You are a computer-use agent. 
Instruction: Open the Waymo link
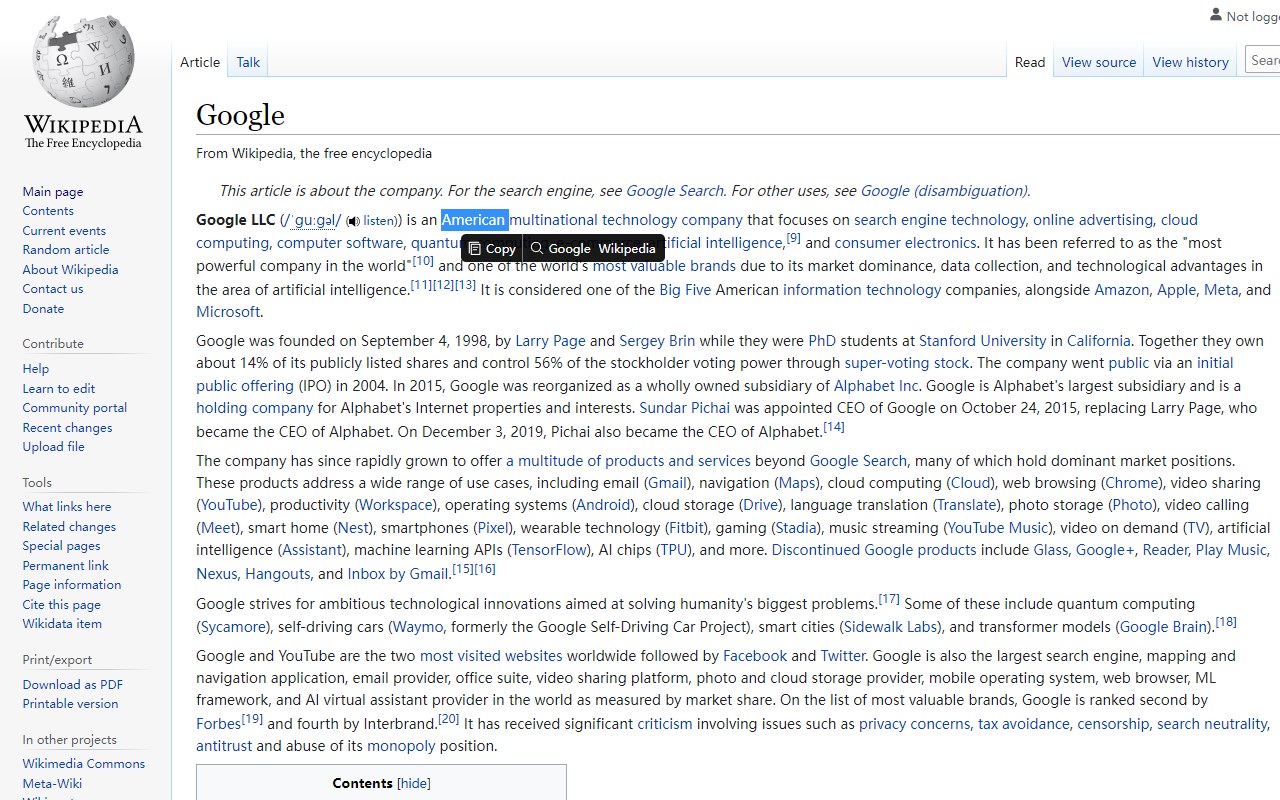point(417,627)
